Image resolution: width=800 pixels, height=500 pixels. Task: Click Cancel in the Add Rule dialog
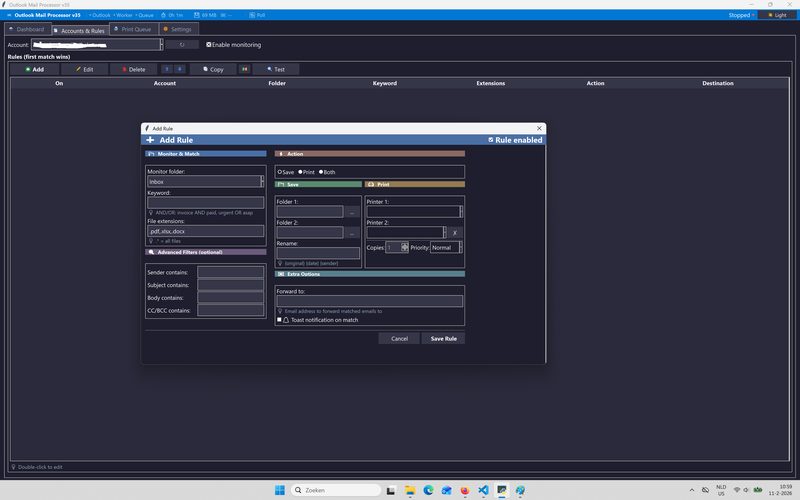[x=399, y=338]
